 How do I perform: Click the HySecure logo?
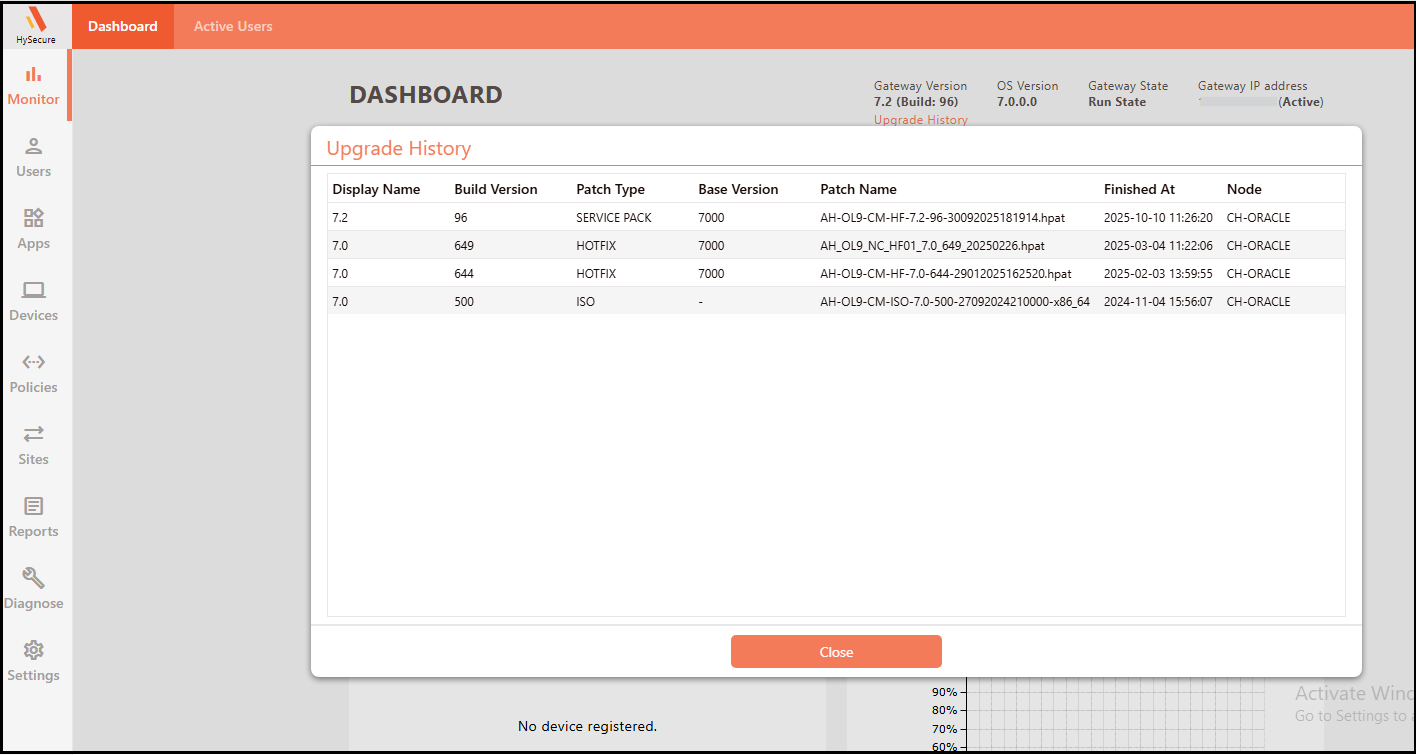tap(36, 25)
